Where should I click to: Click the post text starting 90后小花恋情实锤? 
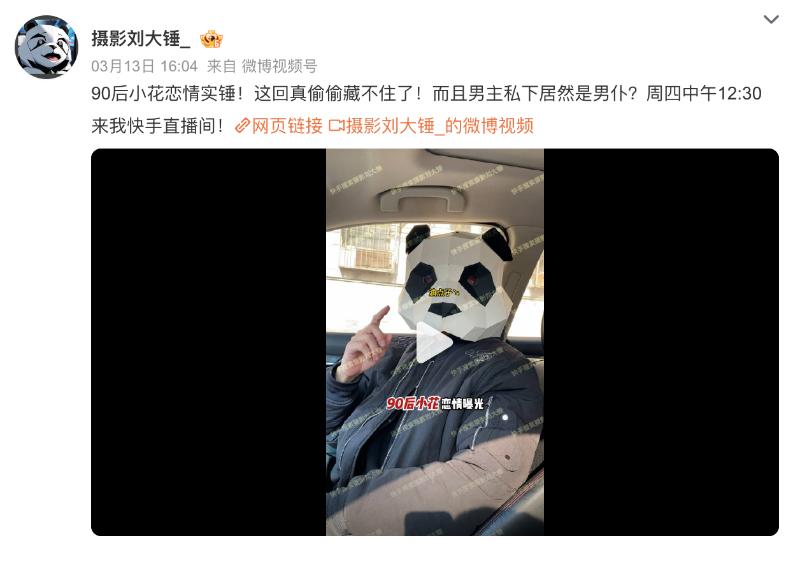click(x=426, y=94)
